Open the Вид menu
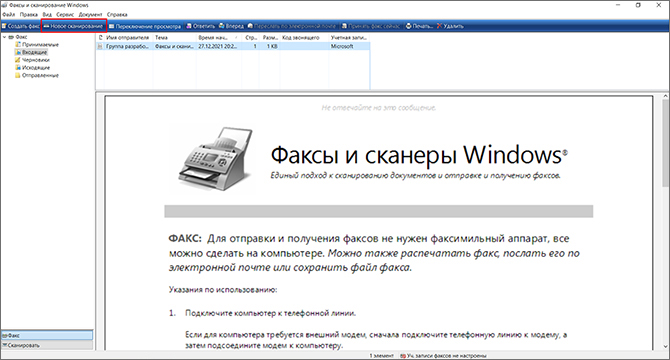670x360 pixels. click(x=47, y=14)
